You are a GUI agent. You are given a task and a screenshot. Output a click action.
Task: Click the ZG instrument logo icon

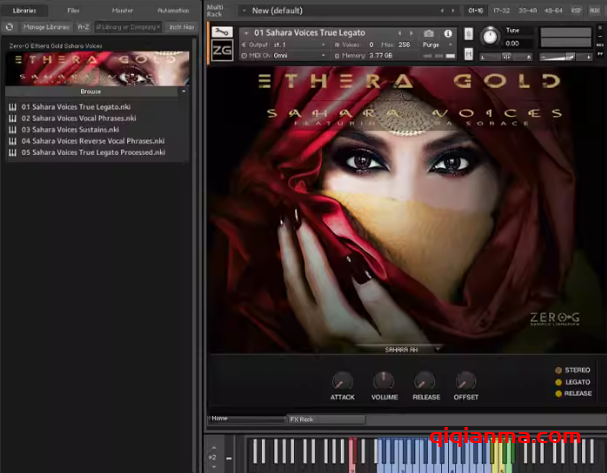tap(222, 52)
